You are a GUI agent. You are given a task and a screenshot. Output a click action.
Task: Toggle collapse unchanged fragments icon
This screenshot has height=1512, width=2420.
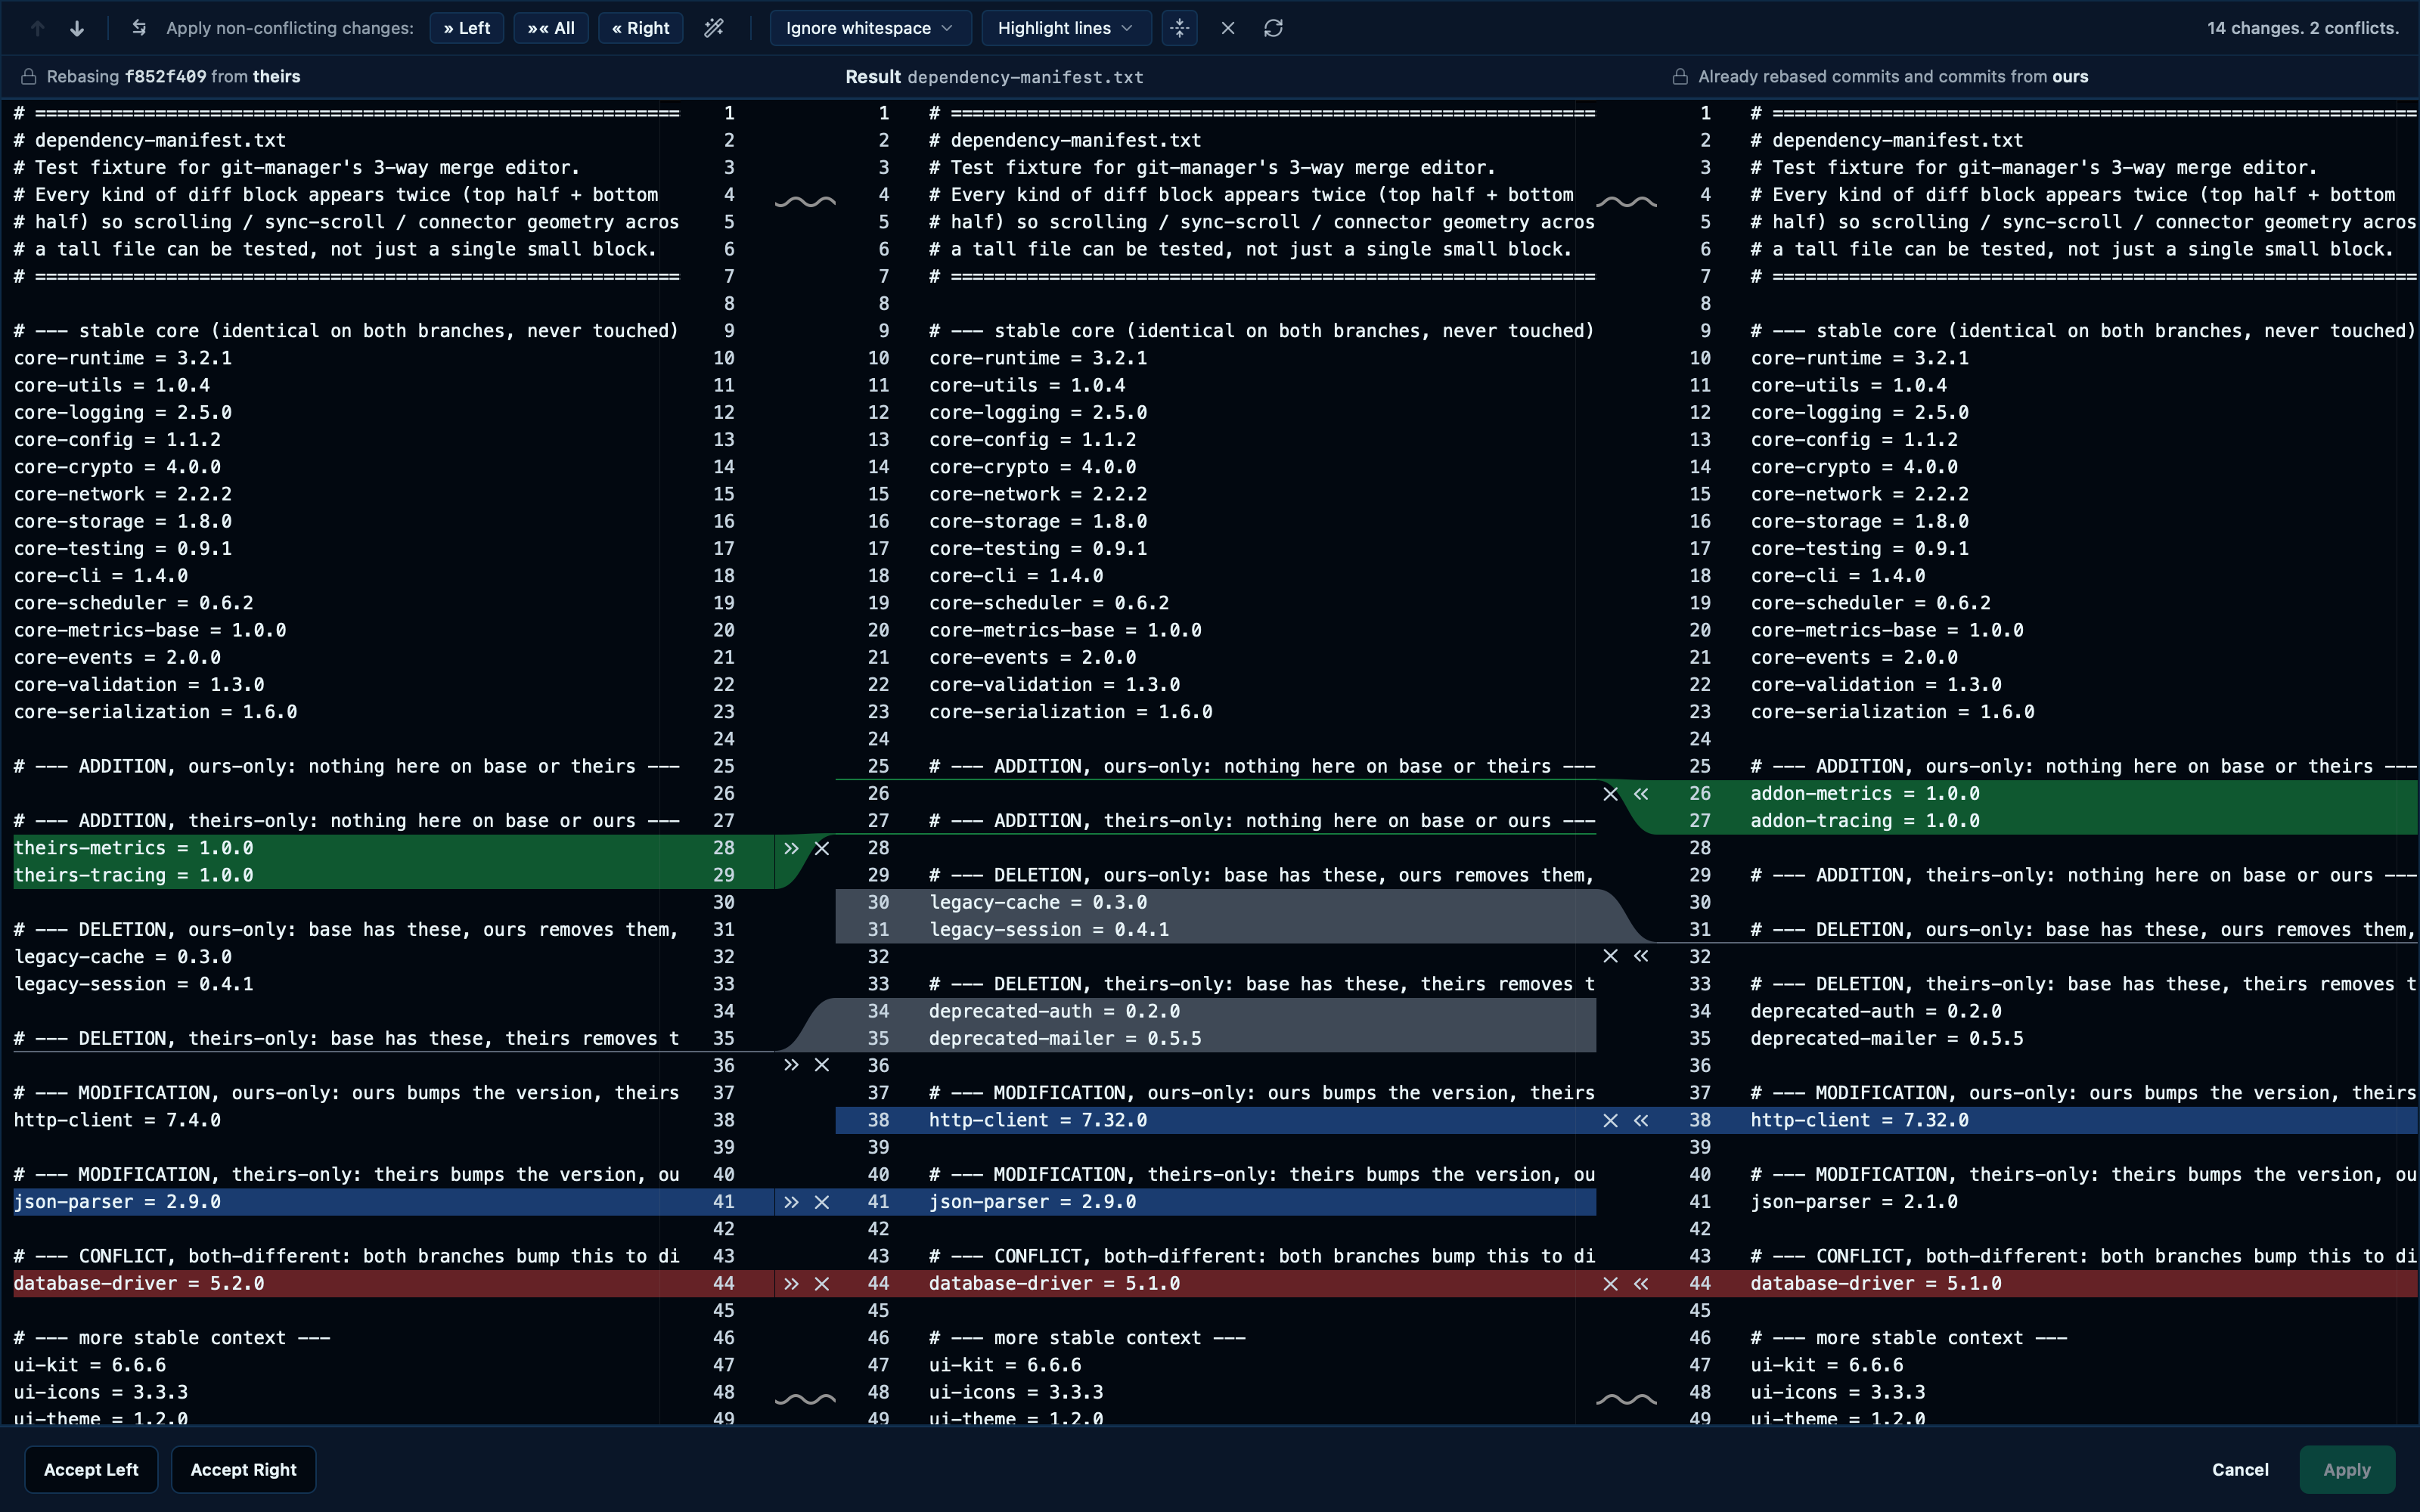(1180, 28)
